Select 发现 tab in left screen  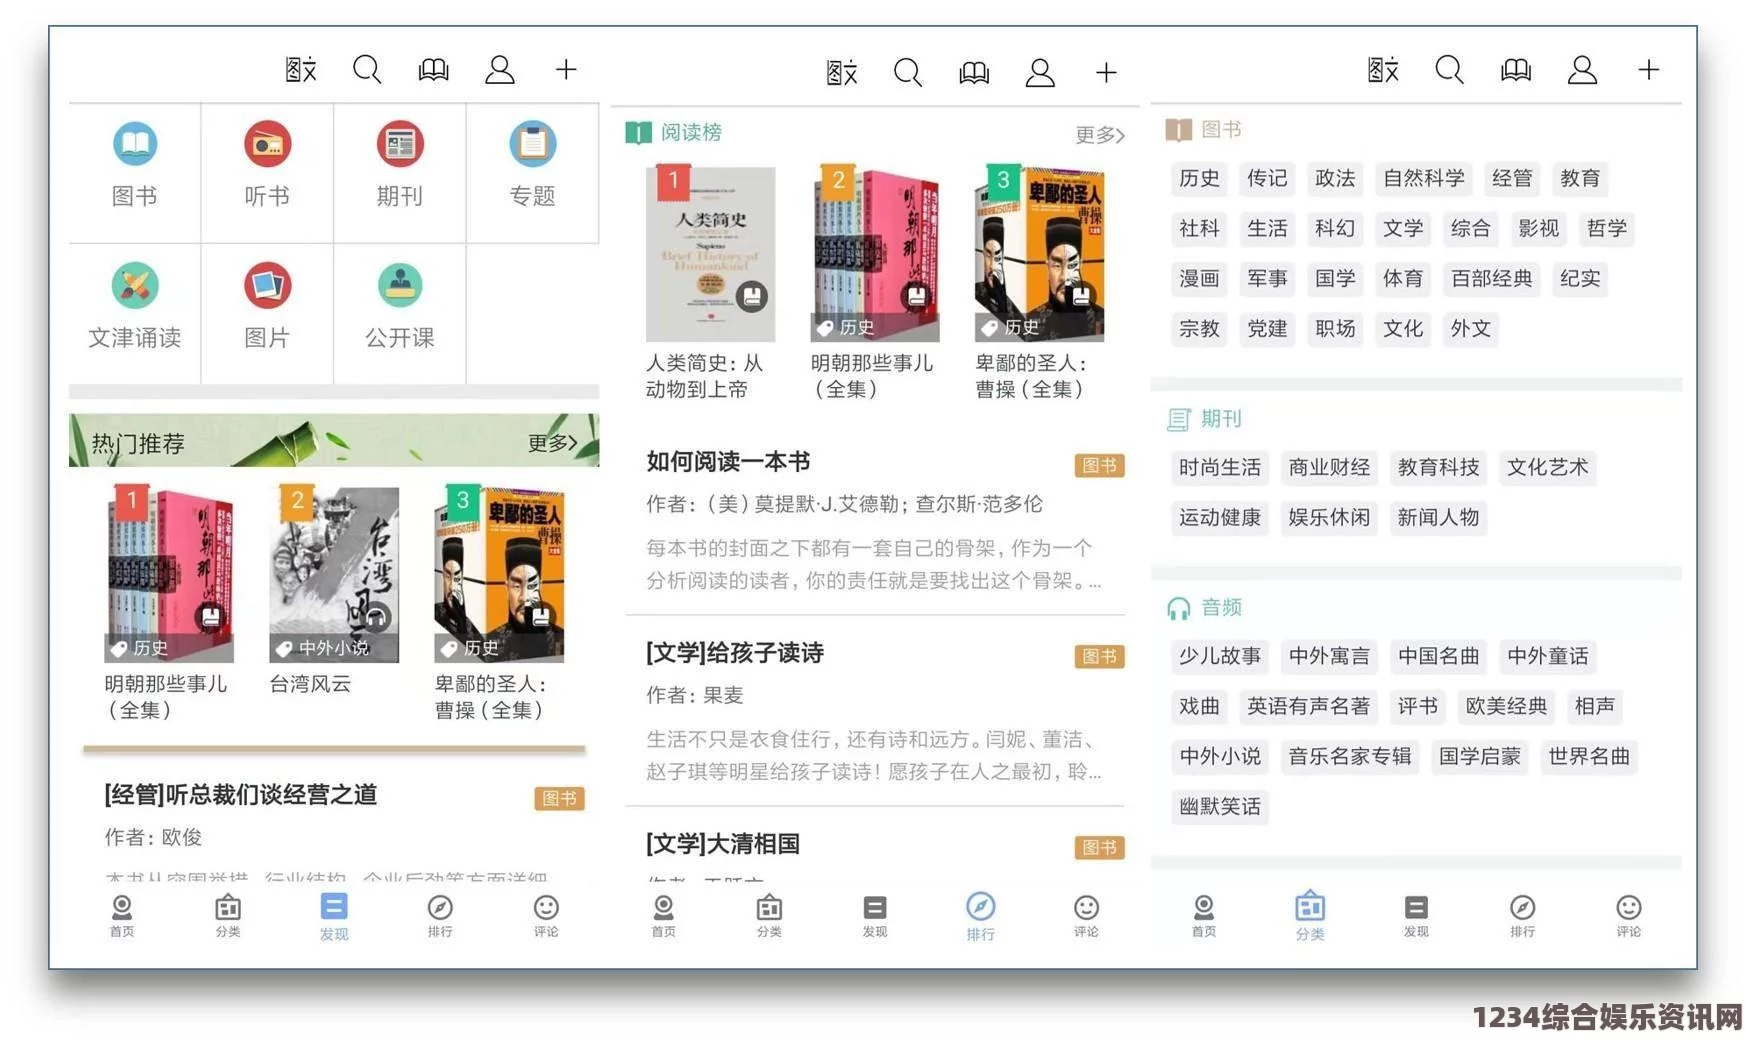coord(334,916)
